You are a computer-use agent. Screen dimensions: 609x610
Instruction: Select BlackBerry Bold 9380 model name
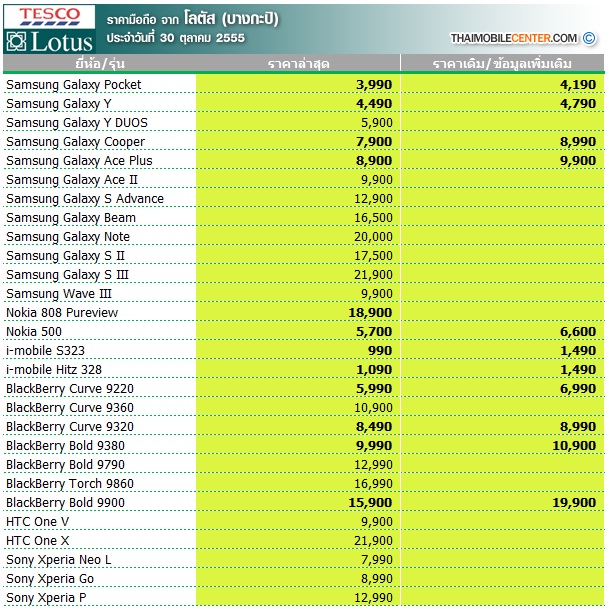65,445
